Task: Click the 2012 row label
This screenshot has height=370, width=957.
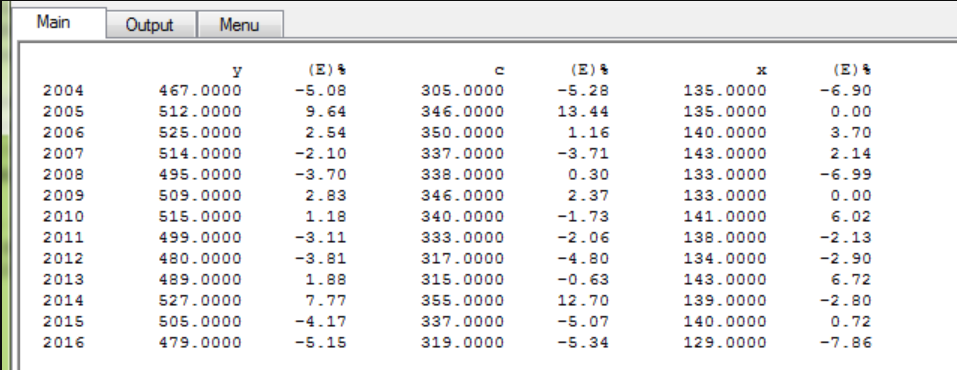Action: point(63,259)
